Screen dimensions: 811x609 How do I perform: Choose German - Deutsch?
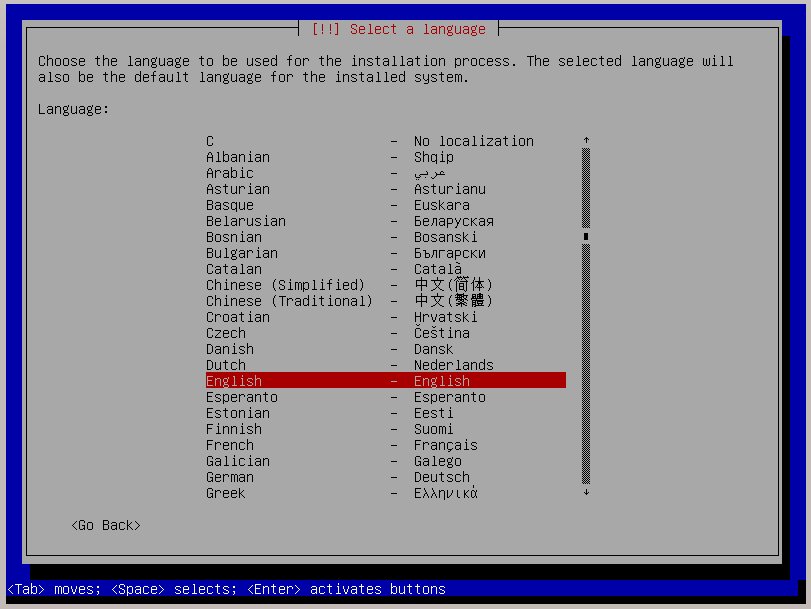point(385,478)
